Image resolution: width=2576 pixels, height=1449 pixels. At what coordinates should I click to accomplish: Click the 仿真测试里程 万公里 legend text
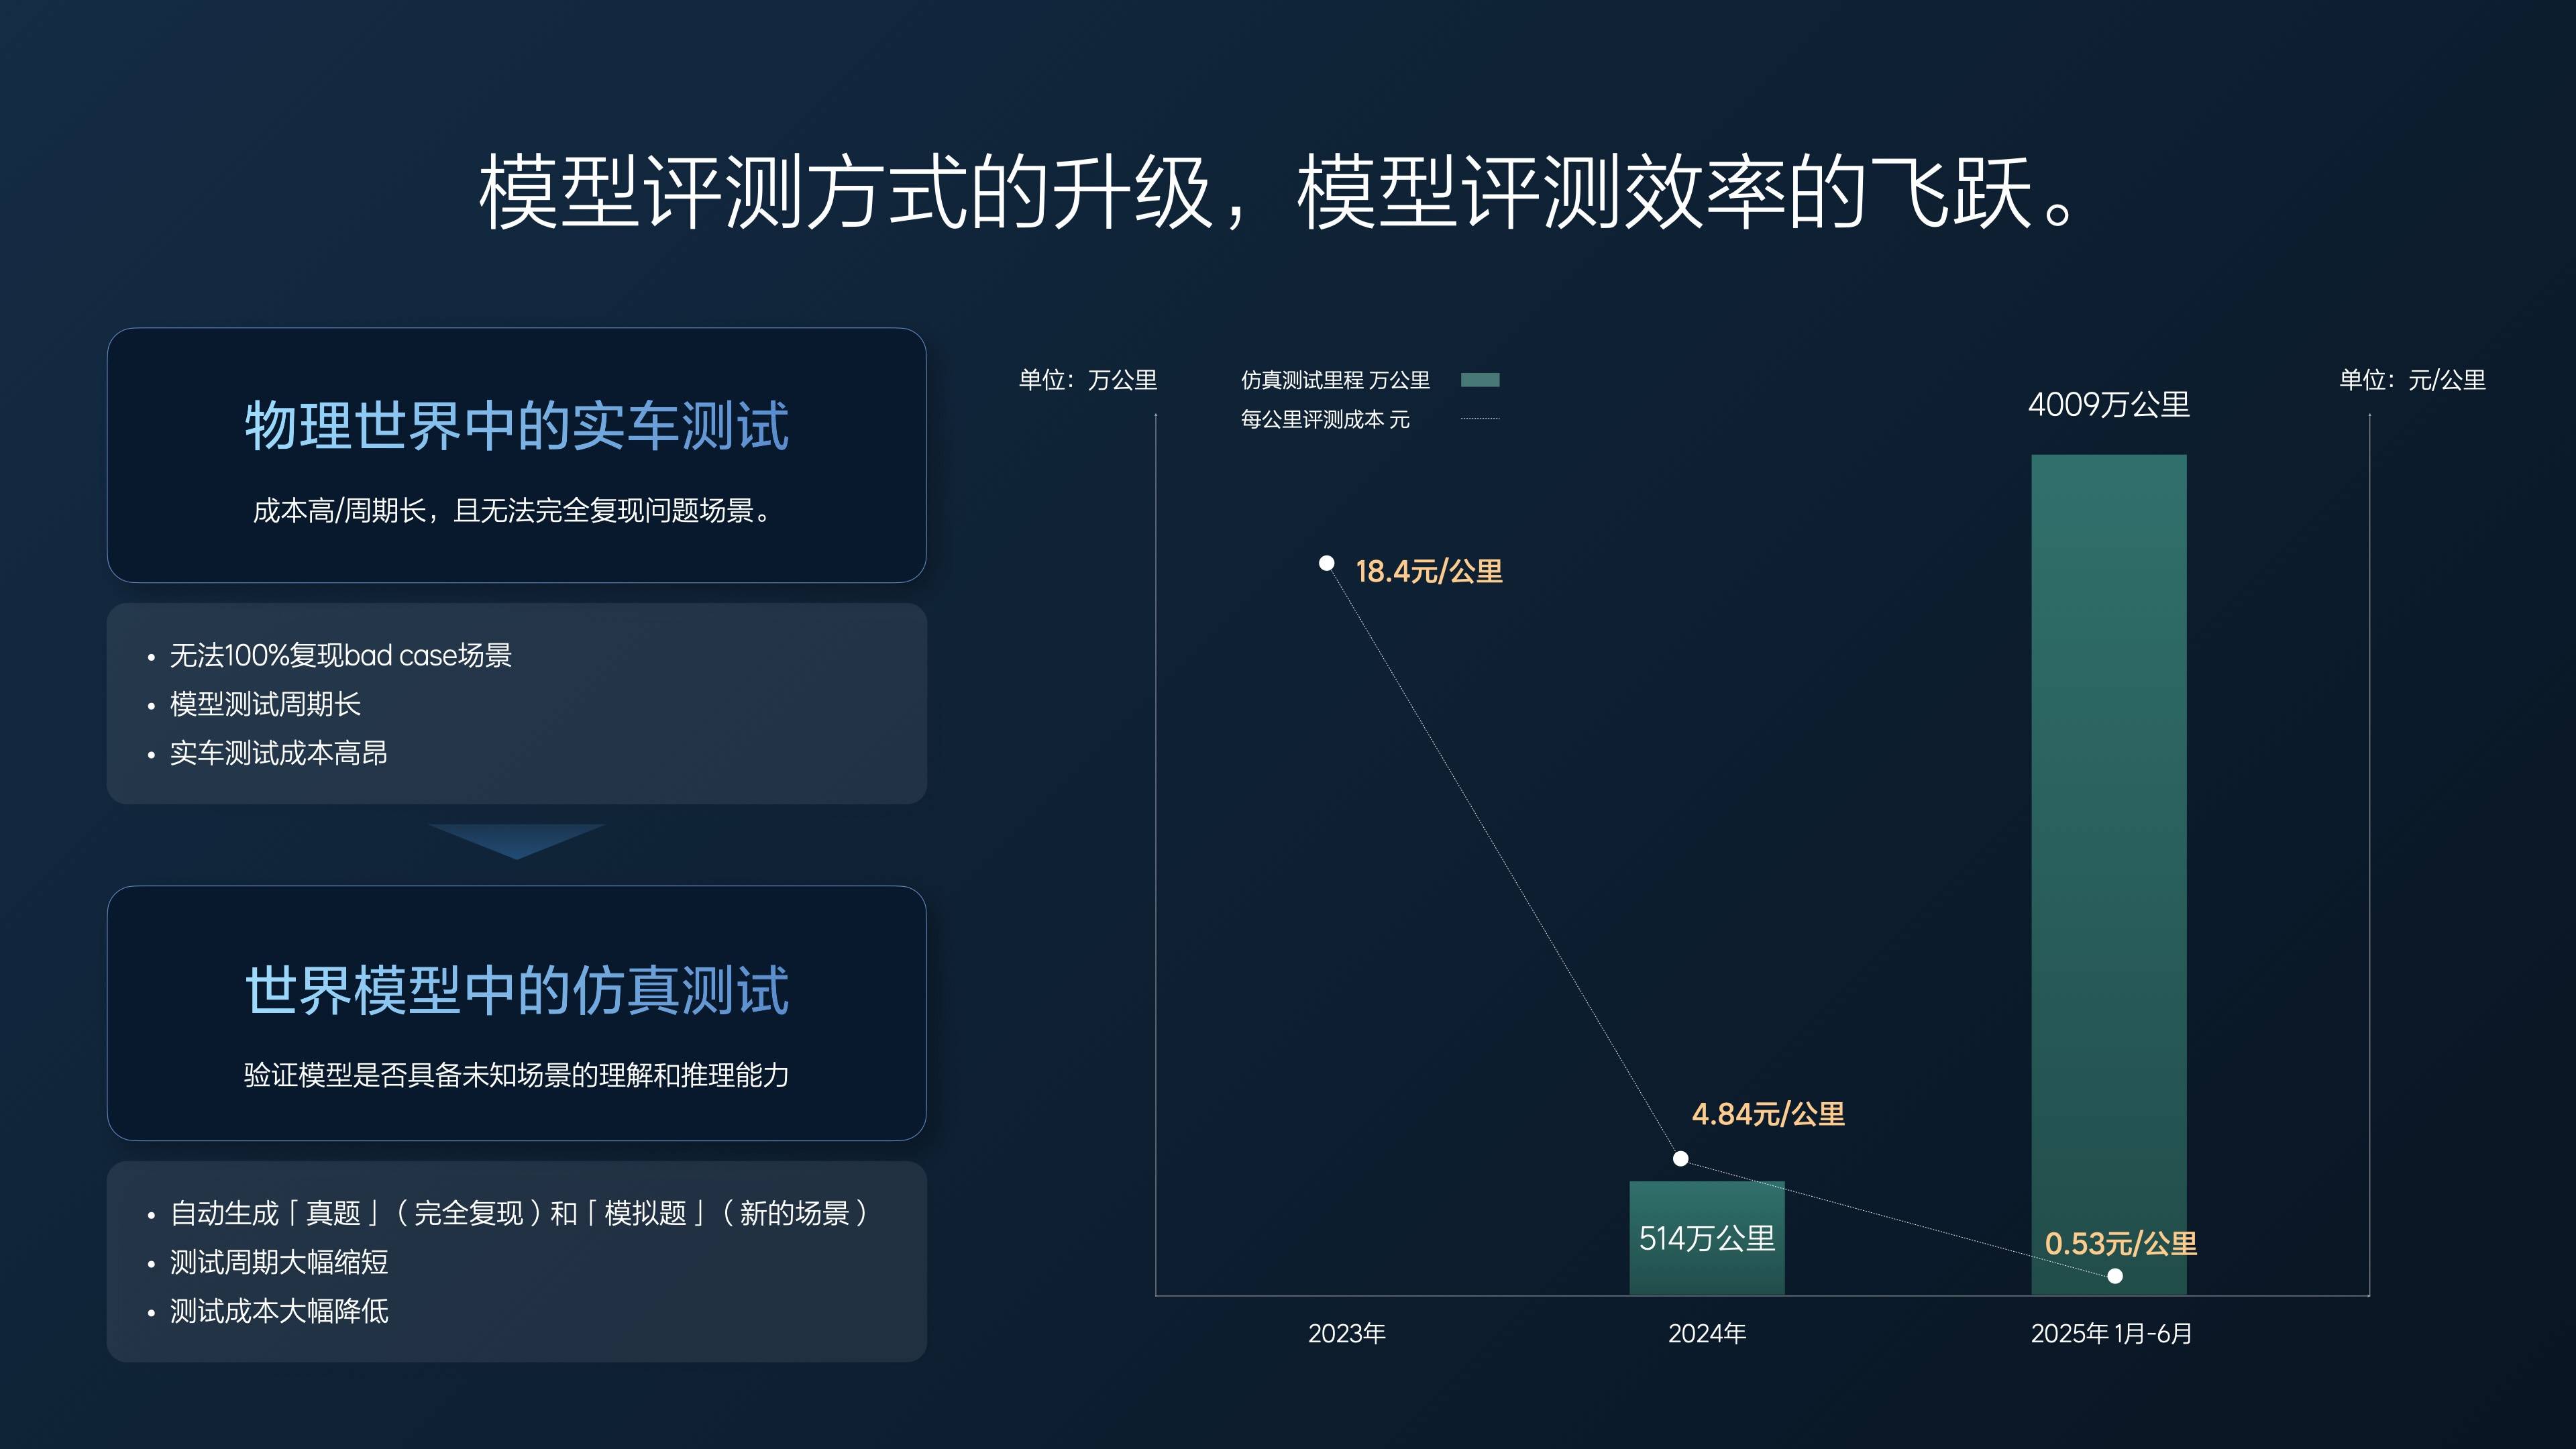pyautogui.click(x=1335, y=380)
